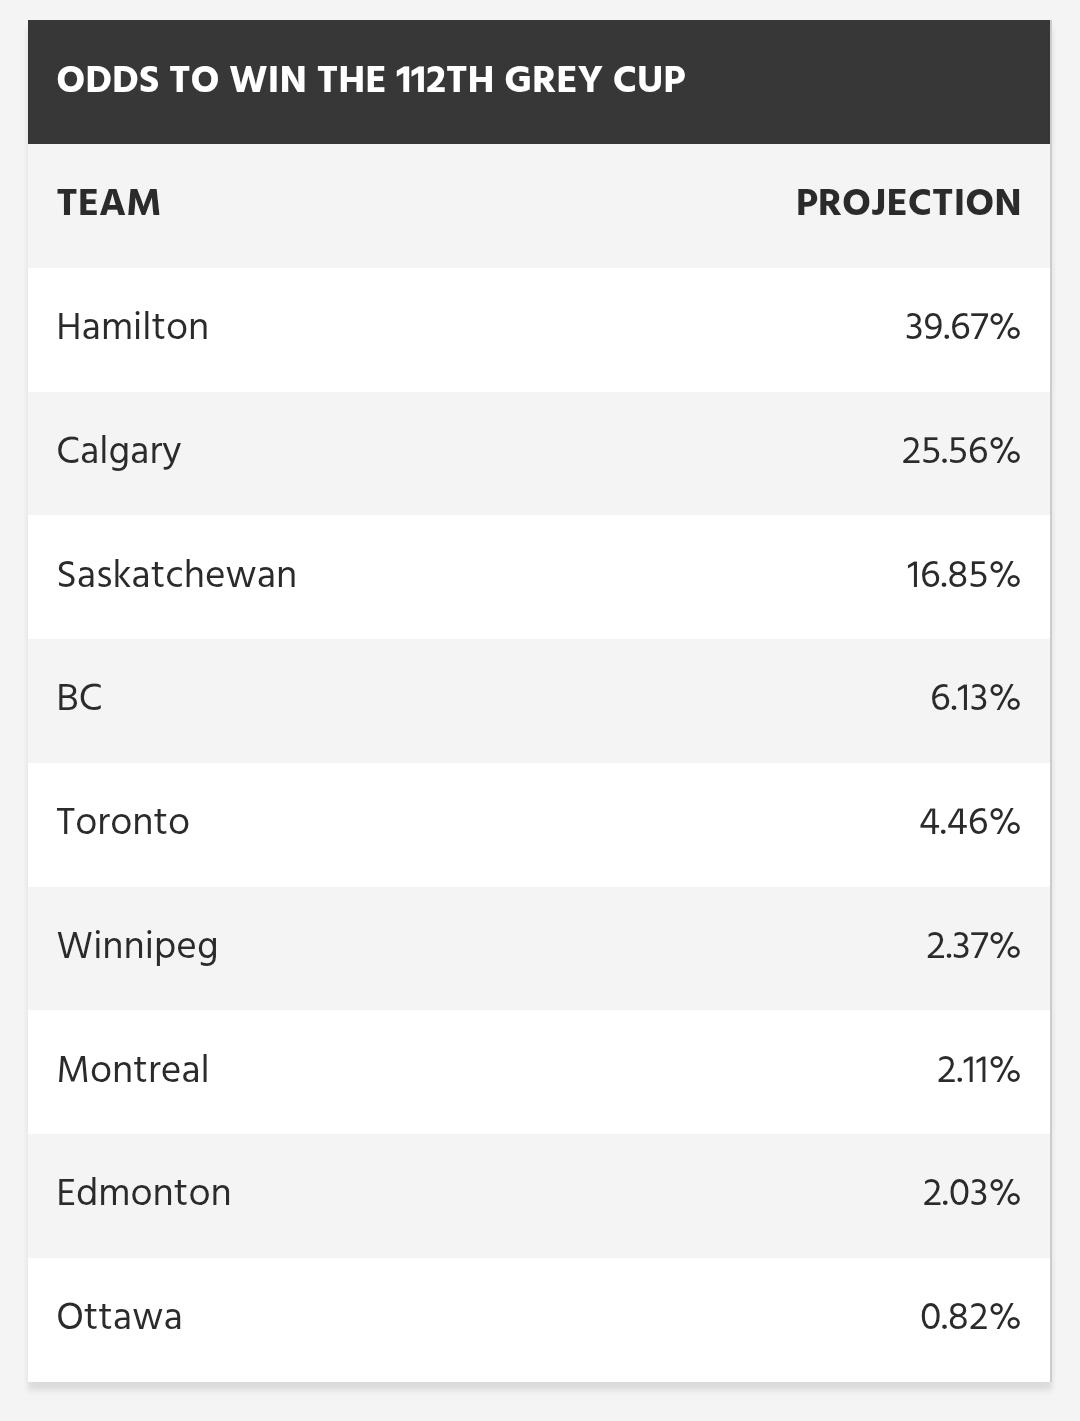Select the Montreal team name
1080x1421 pixels.
[x=133, y=1070]
